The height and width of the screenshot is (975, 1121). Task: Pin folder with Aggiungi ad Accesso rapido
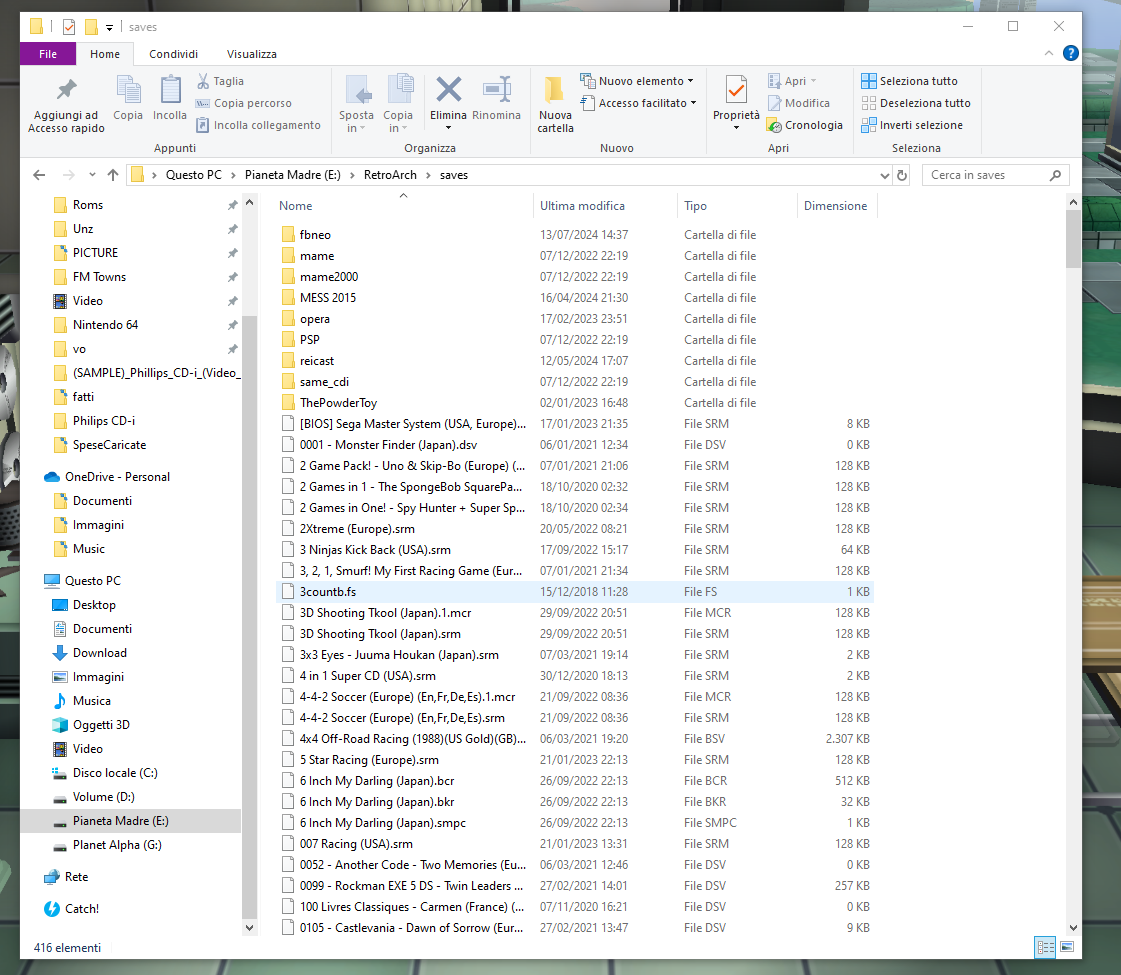click(x=66, y=104)
